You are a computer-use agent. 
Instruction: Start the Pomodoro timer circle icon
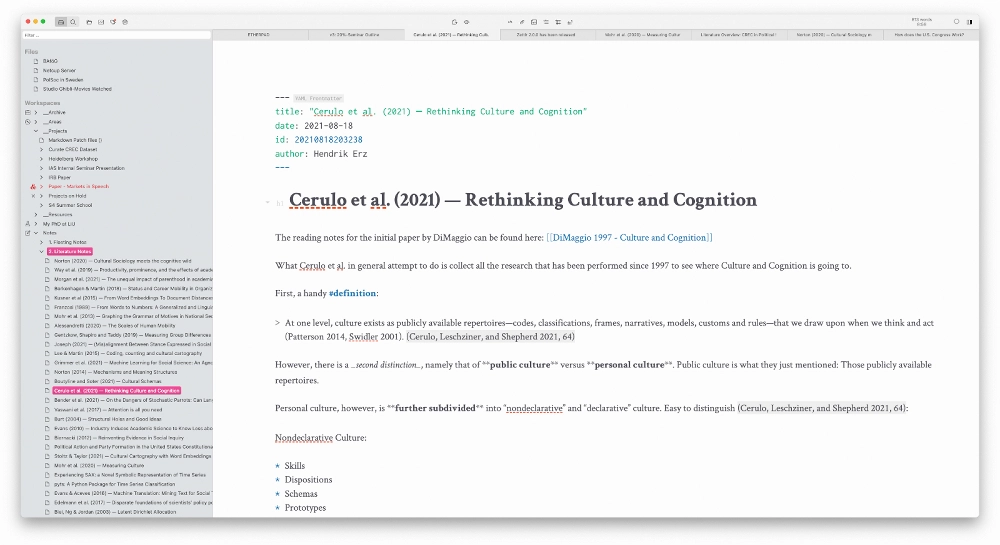(956, 22)
